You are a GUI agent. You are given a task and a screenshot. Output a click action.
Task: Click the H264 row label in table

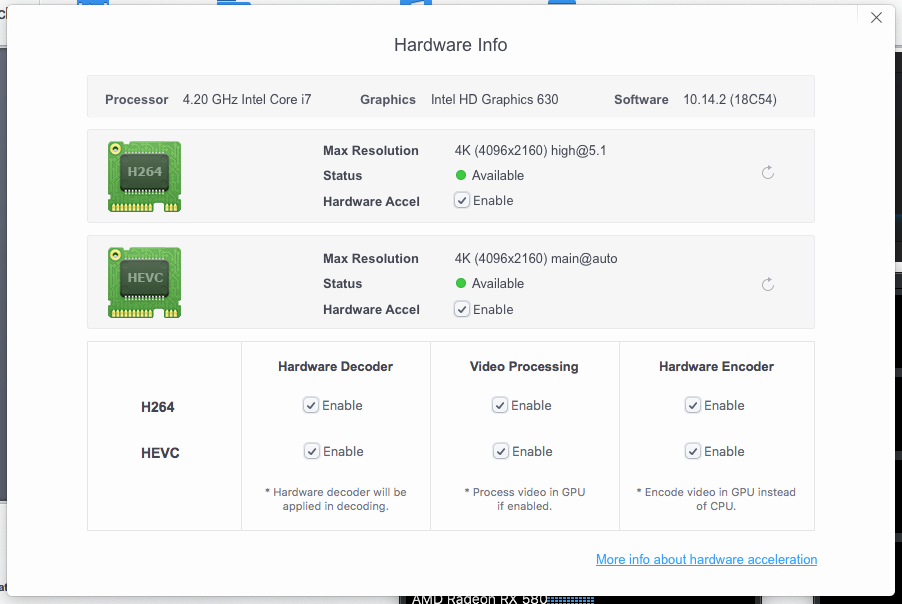coord(158,407)
